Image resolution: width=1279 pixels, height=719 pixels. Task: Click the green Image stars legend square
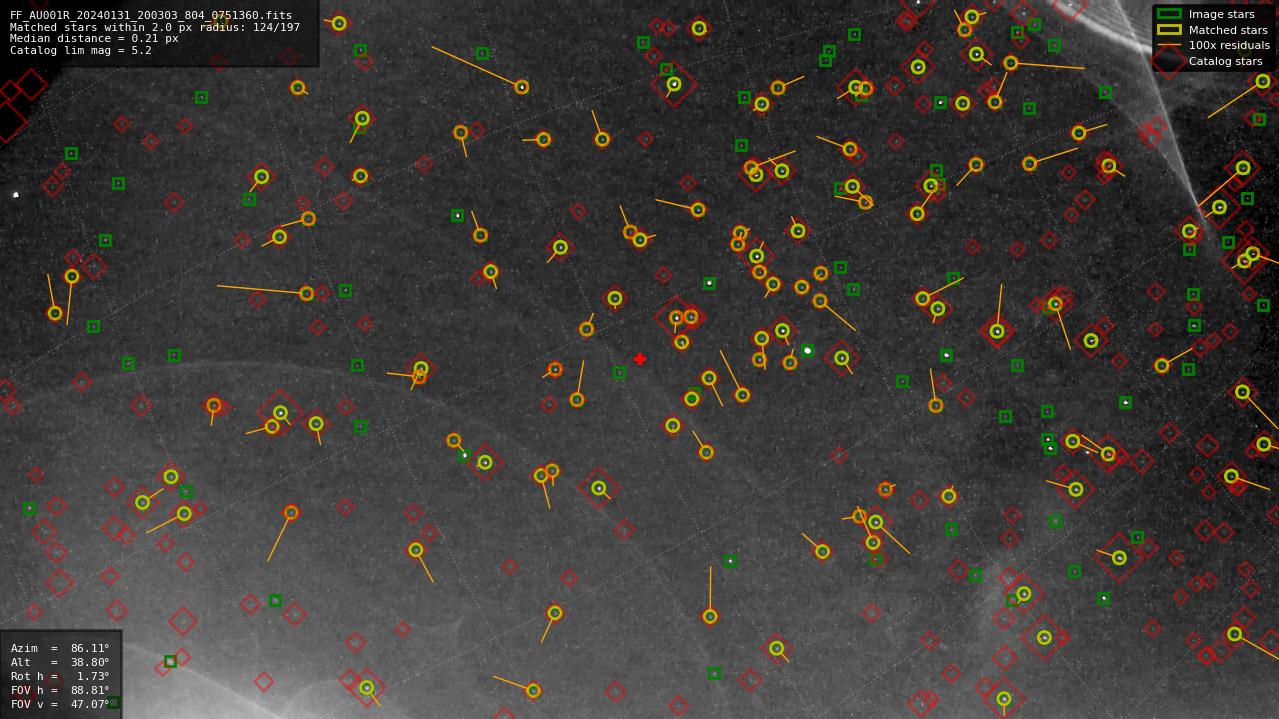point(1169,14)
